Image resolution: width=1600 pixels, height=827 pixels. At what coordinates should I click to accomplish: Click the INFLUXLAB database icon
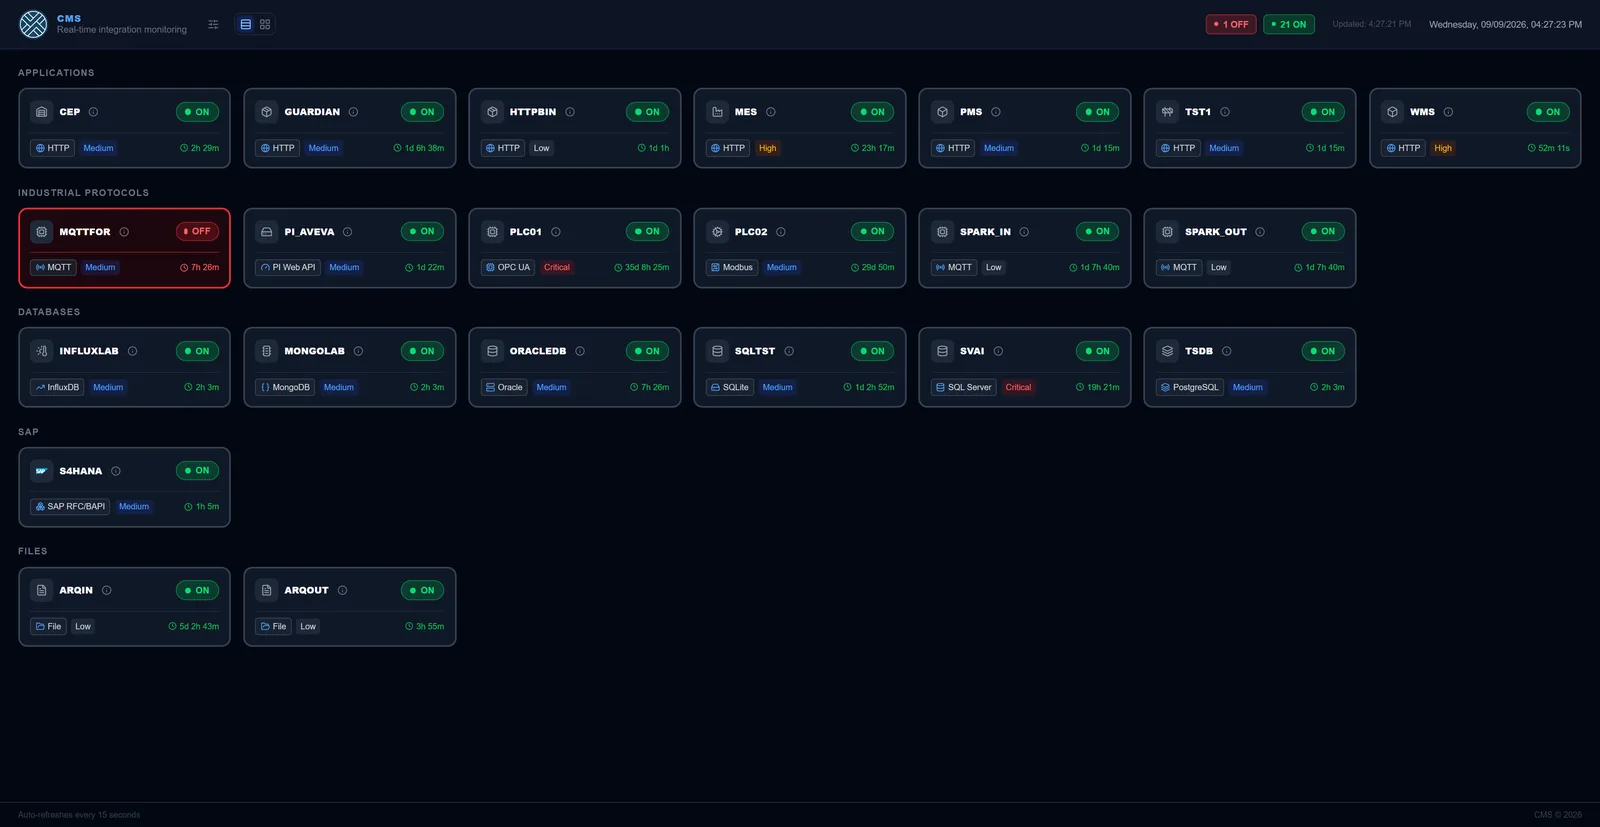click(41, 351)
